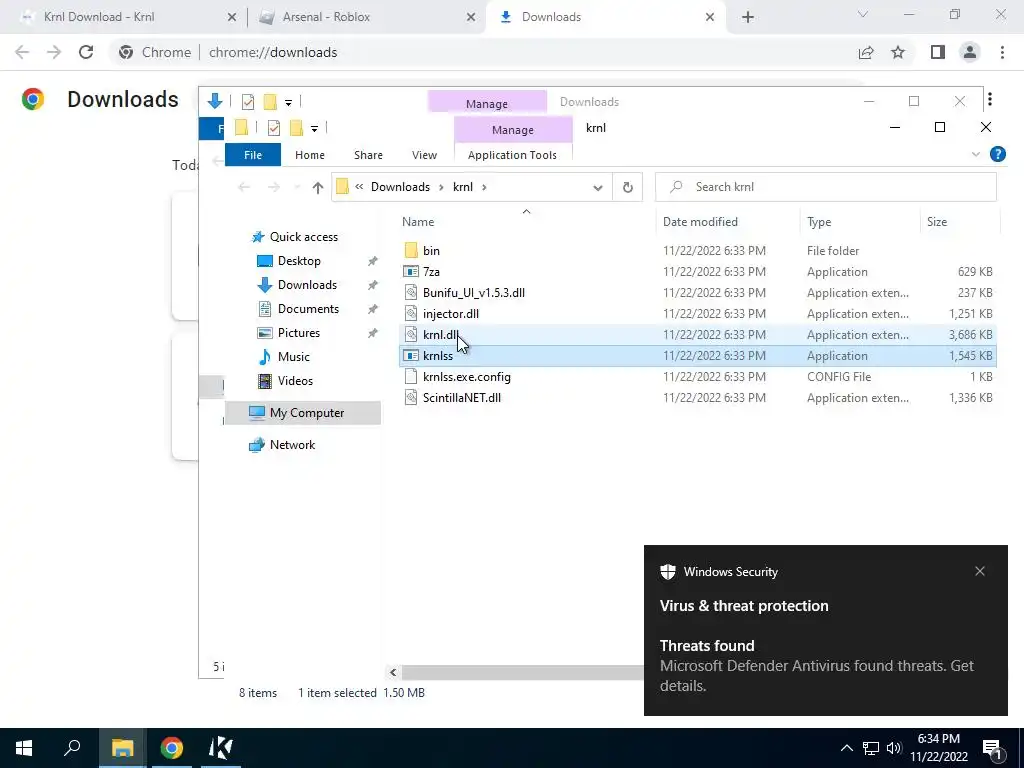1024x768 pixels.
Task: Open the Application Tools ribbon tab
Action: pos(513,155)
